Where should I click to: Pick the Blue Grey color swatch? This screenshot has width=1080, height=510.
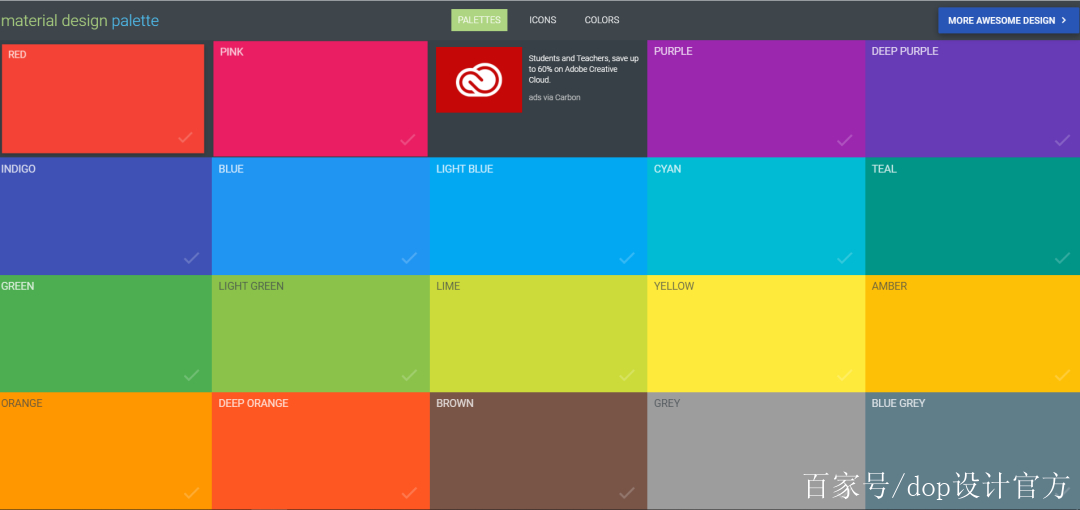click(x=973, y=451)
